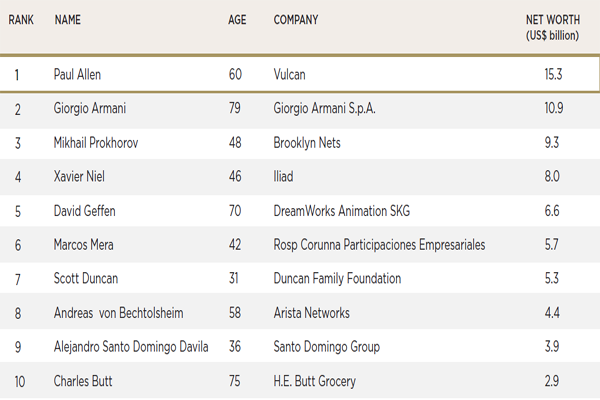Click the Vulcan company cell
Viewport: 600px width, 400px height.
pyautogui.click(x=291, y=74)
